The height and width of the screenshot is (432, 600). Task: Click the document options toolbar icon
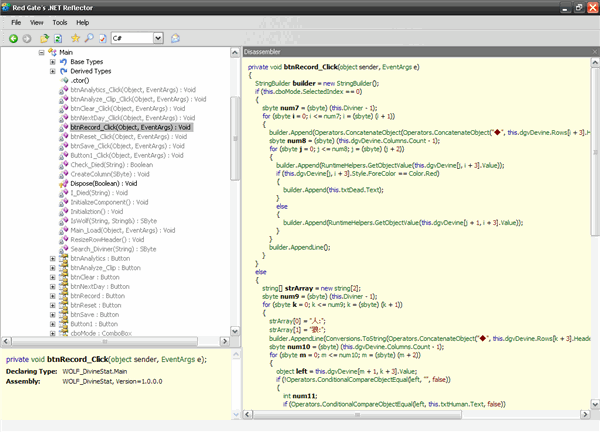[x=103, y=38]
